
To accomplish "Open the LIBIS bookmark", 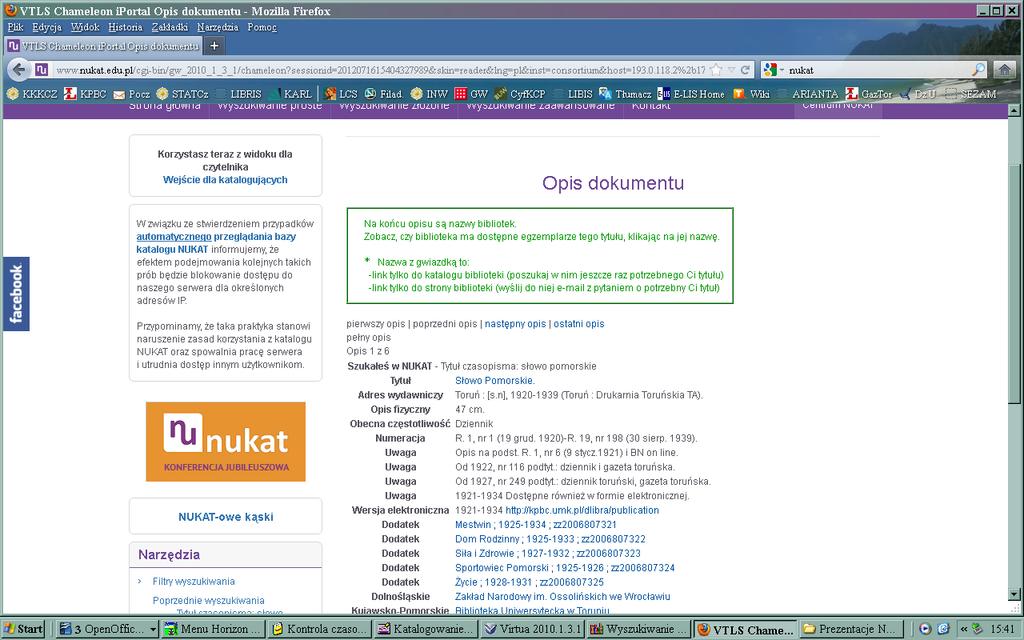I will [573, 94].
